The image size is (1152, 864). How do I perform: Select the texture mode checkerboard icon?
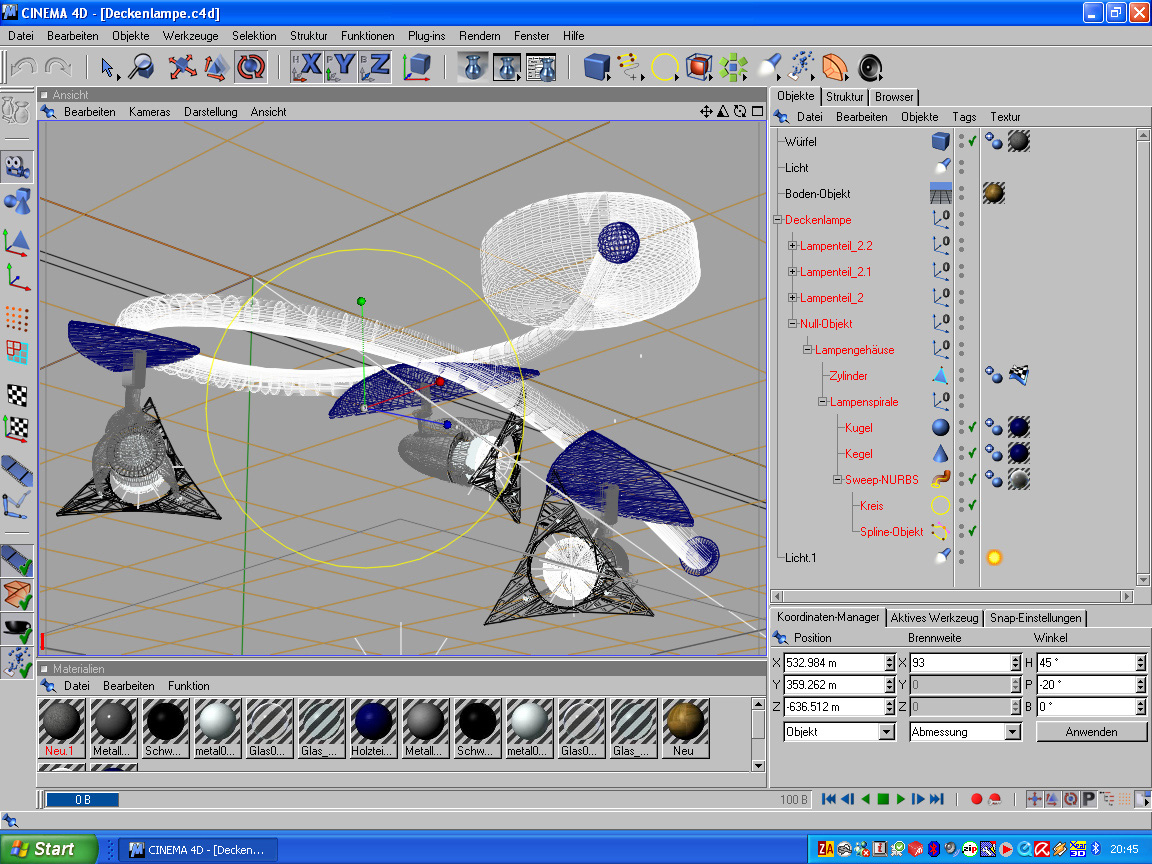[17, 395]
